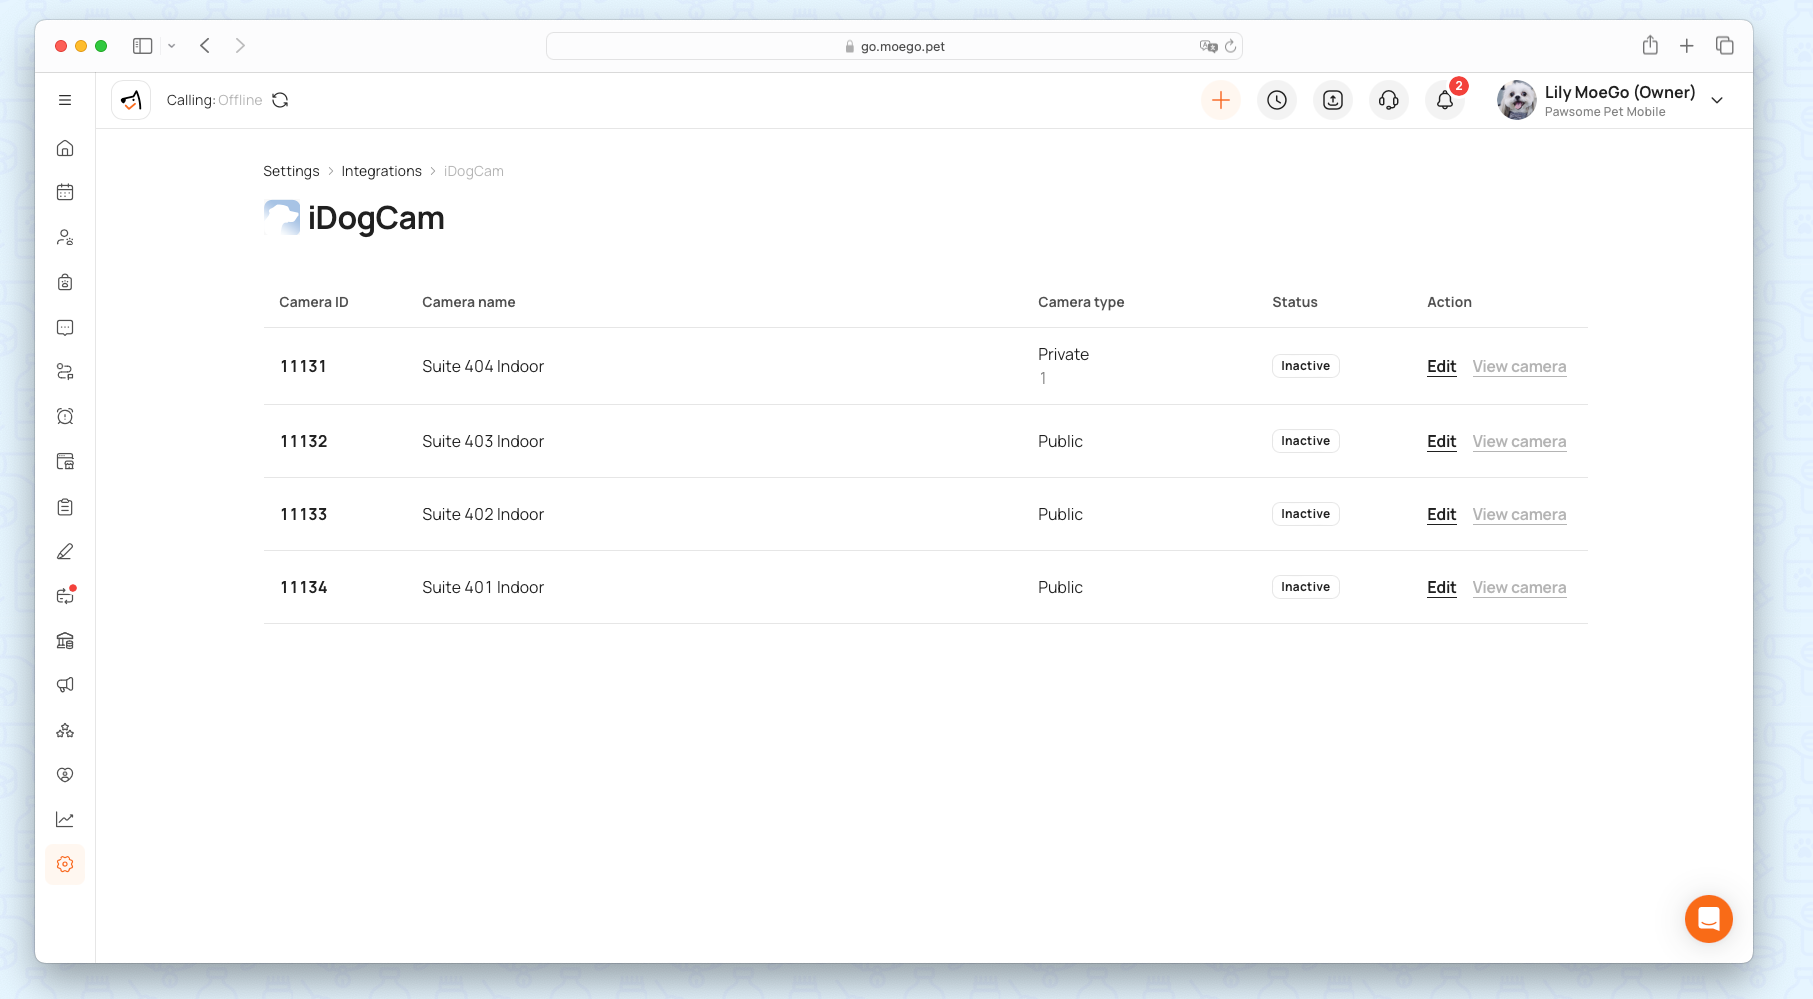
Task: Click camera ID 11132
Action: click(304, 441)
